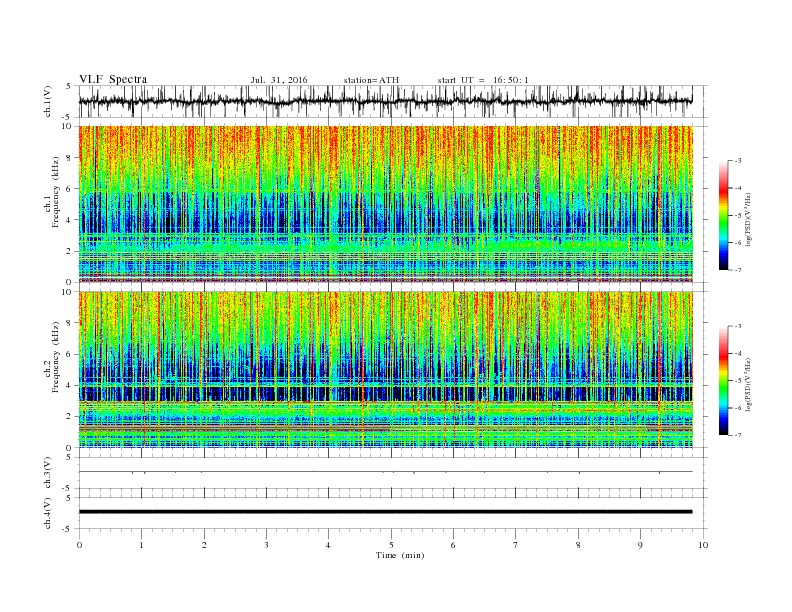Click the thick black ch.4 voltage trace
The image size is (792, 612).
386,512
